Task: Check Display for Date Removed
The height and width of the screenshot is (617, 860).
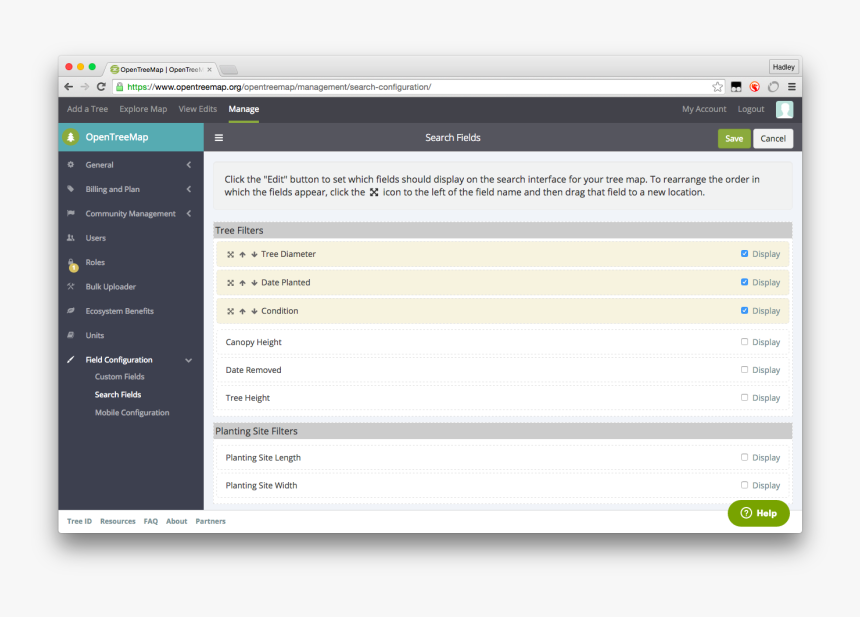Action: (744, 370)
